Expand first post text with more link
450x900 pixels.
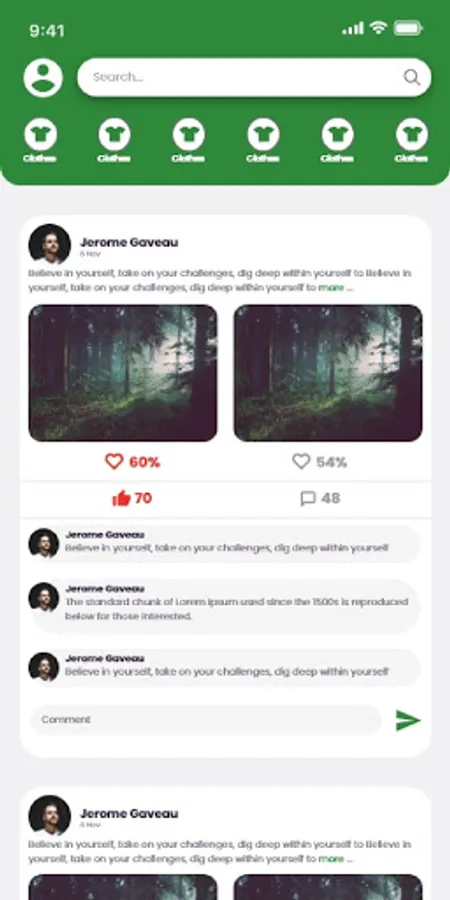tap(331, 288)
